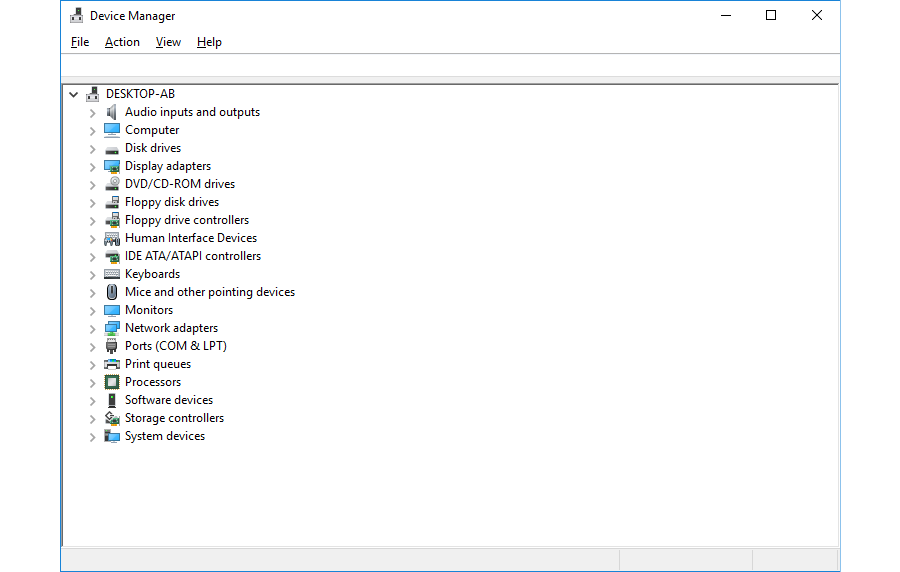Select the DESKTOP-AB label
Screen dimensions: 900x572
(140, 94)
